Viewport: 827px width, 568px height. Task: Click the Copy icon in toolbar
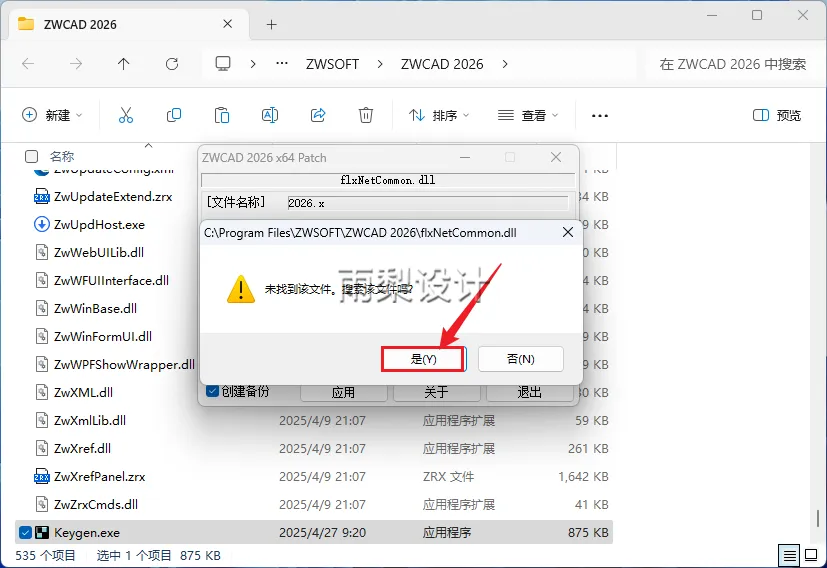pyautogui.click(x=174, y=115)
